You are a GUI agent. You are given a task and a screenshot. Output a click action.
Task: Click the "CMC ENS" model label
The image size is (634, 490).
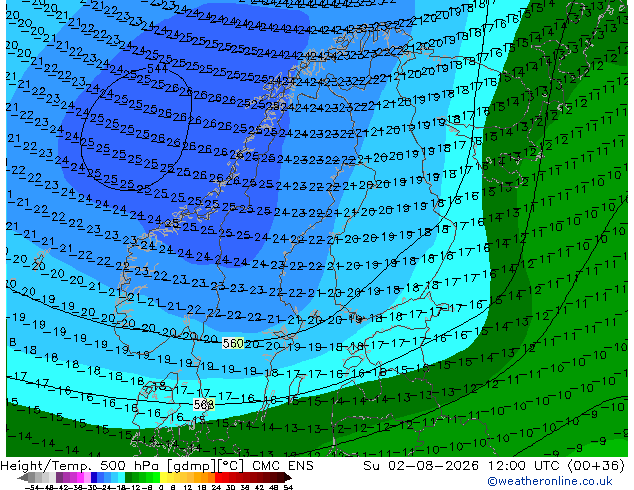[x=283, y=466]
